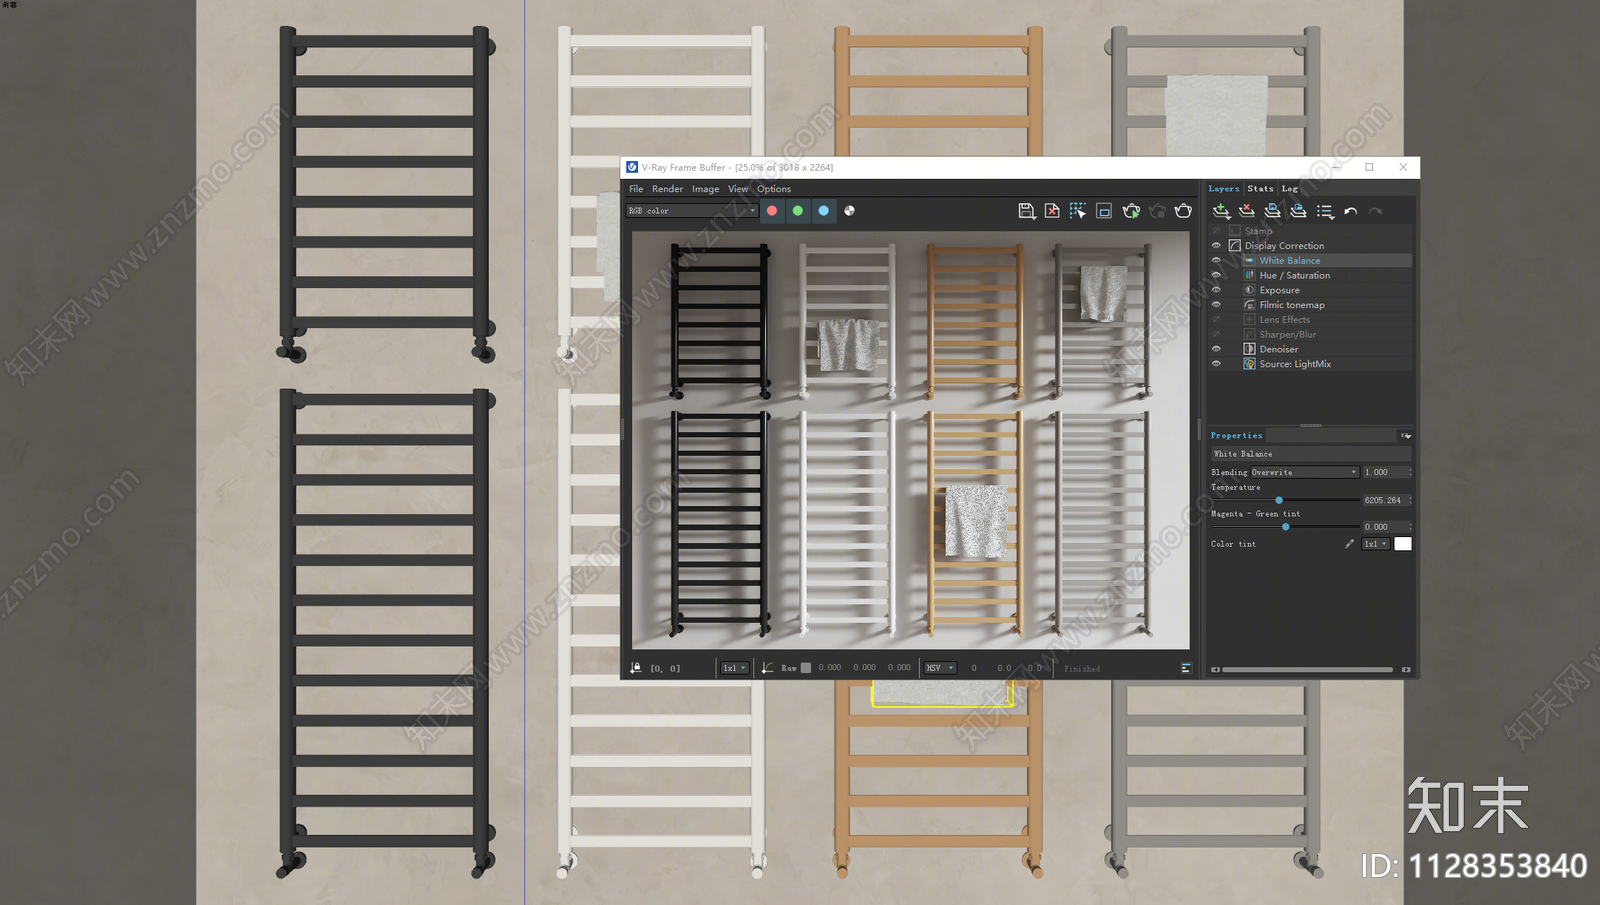Click the Denoiser layer icon
1600x905 pixels.
tap(1249, 349)
